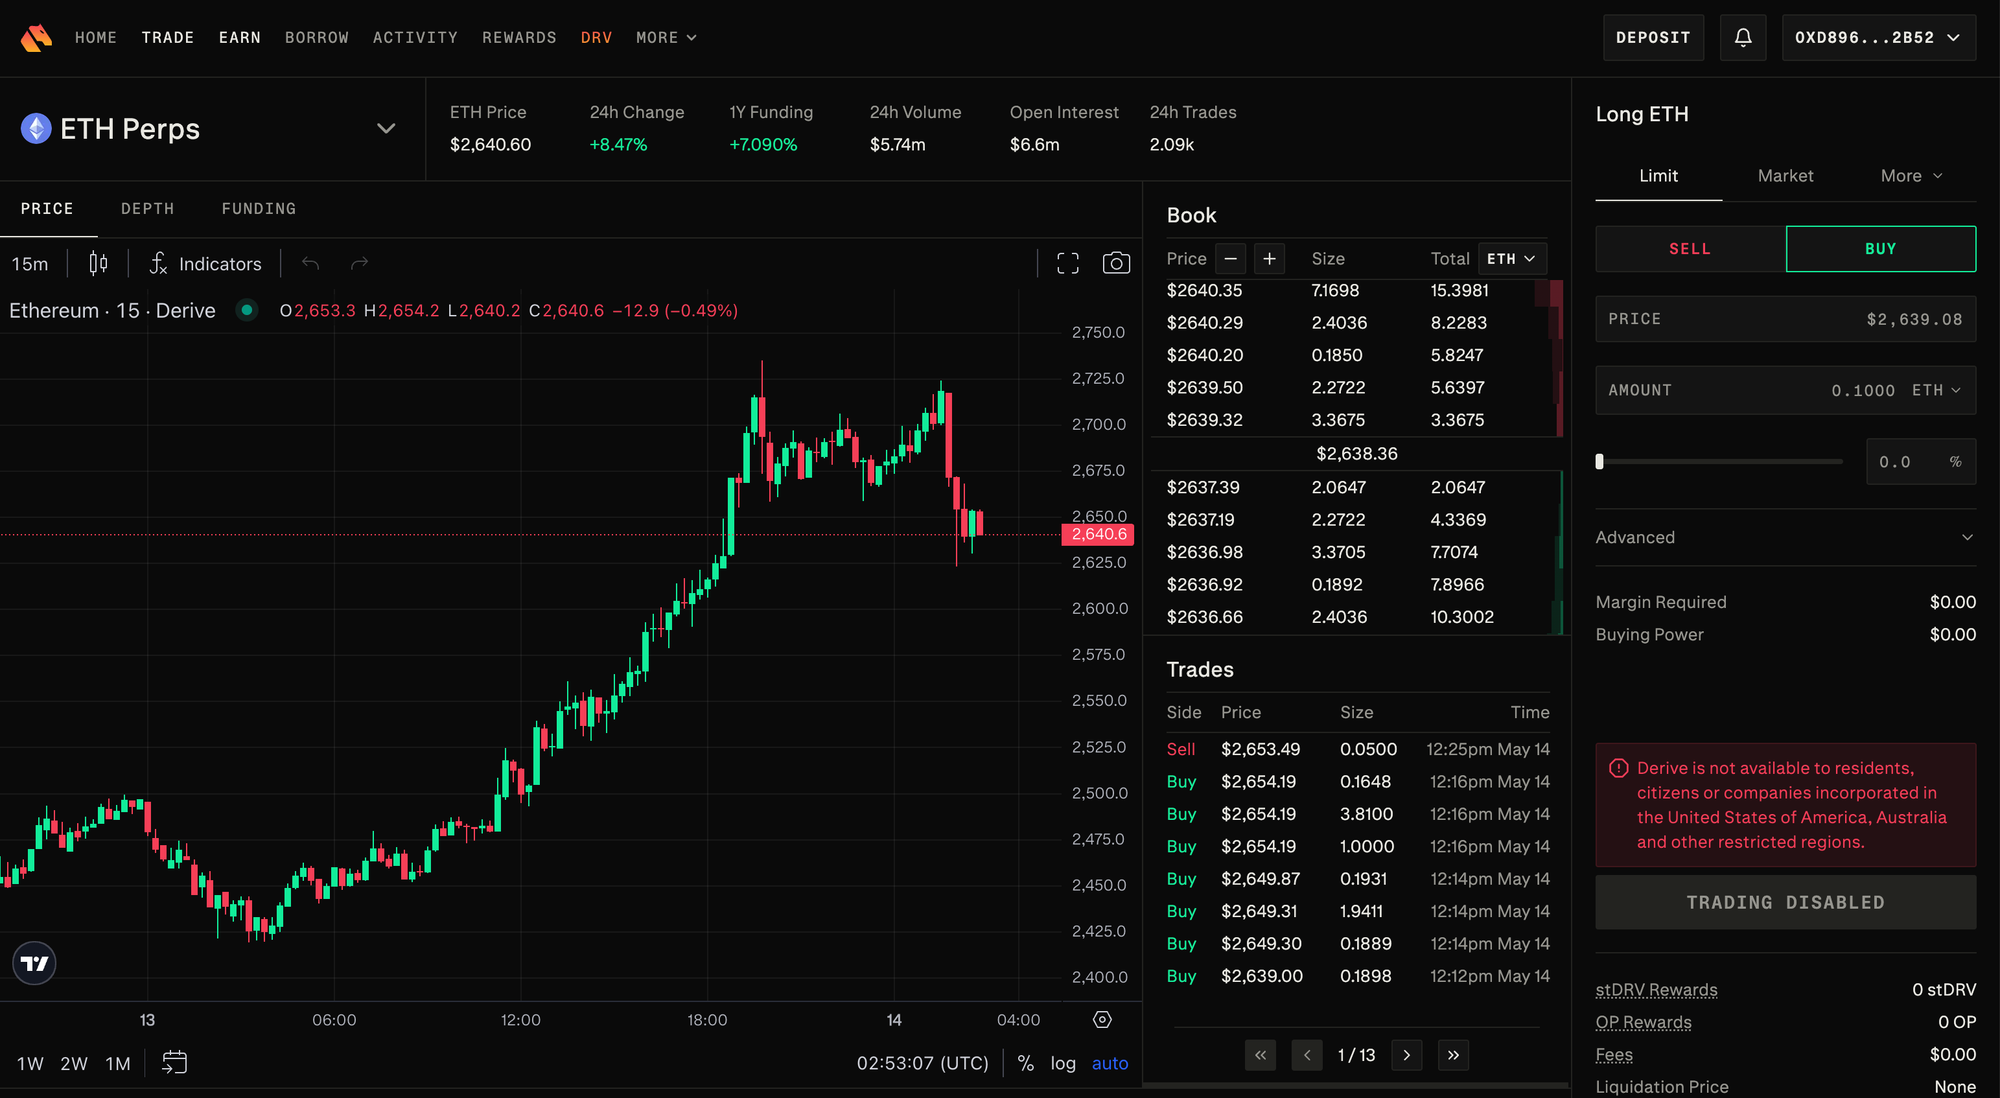The image size is (2000, 1098).
Task: Take a chart snapshot with camera icon
Action: click(x=1117, y=262)
